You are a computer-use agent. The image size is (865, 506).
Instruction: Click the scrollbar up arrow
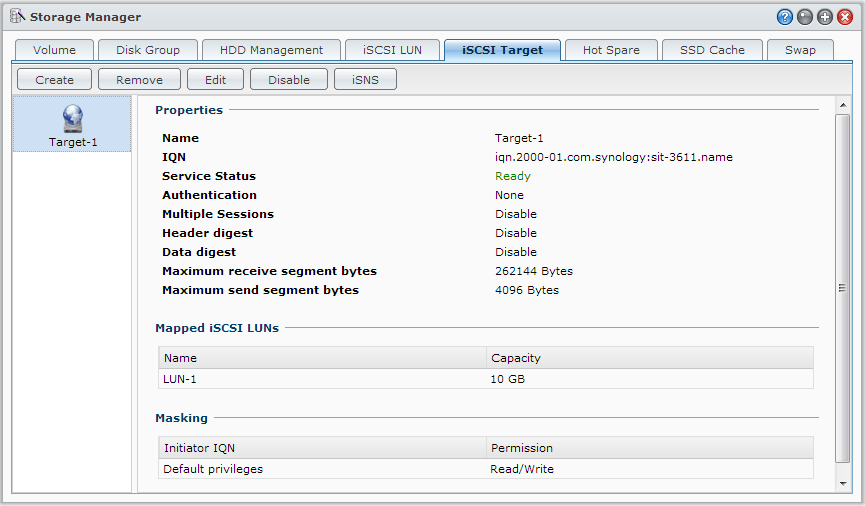[842, 104]
